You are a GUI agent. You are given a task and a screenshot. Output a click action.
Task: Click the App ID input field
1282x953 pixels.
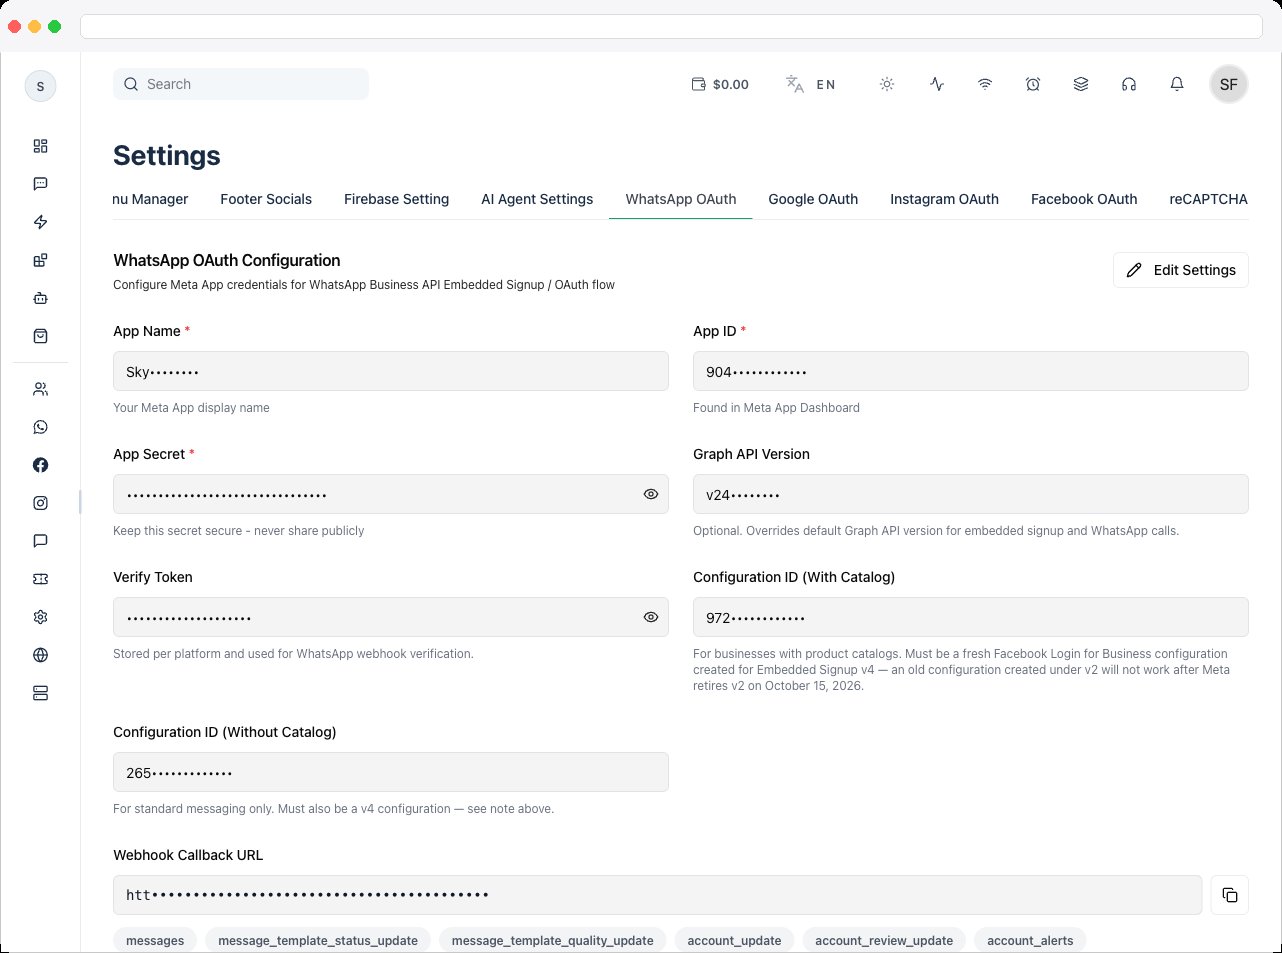coord(971,371)
